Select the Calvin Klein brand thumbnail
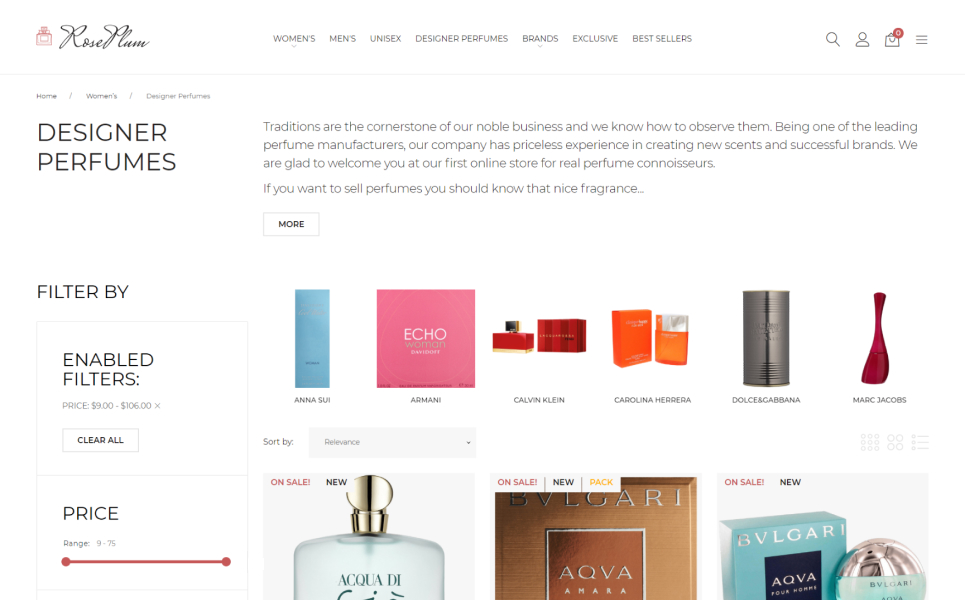This screenshot has width=965, height=600. [539, 346]
